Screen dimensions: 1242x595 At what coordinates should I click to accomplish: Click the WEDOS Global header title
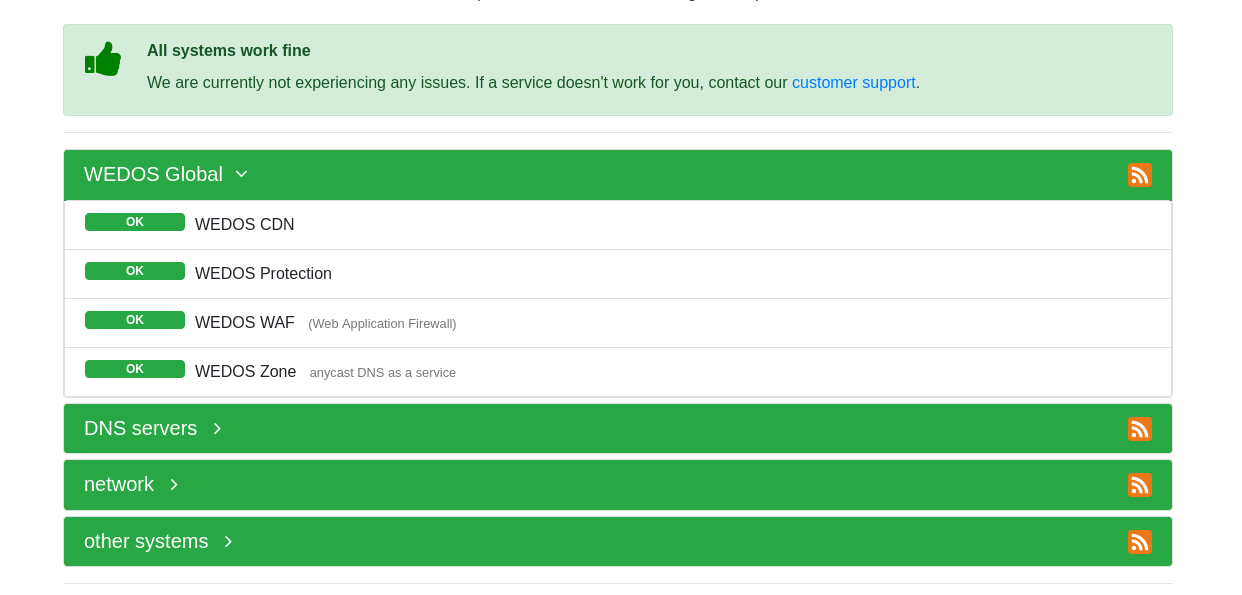click(153, 174)
